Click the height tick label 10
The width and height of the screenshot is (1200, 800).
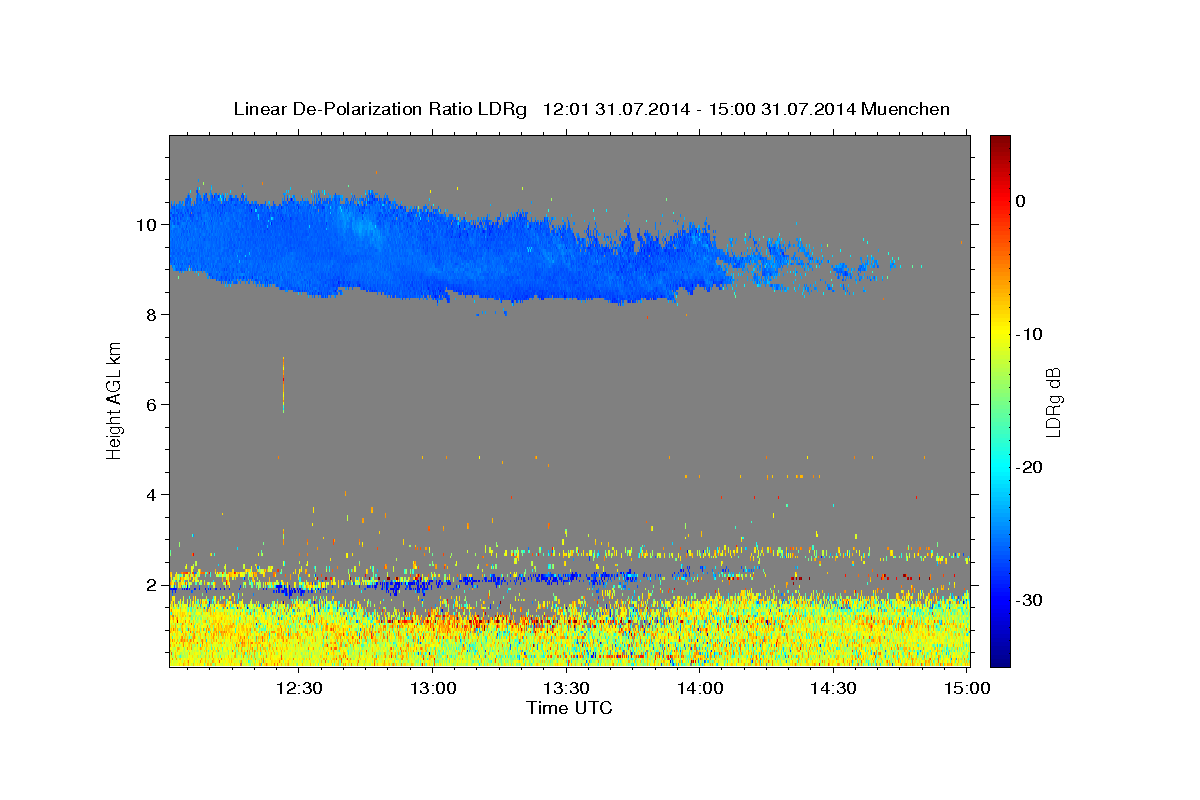148,224
